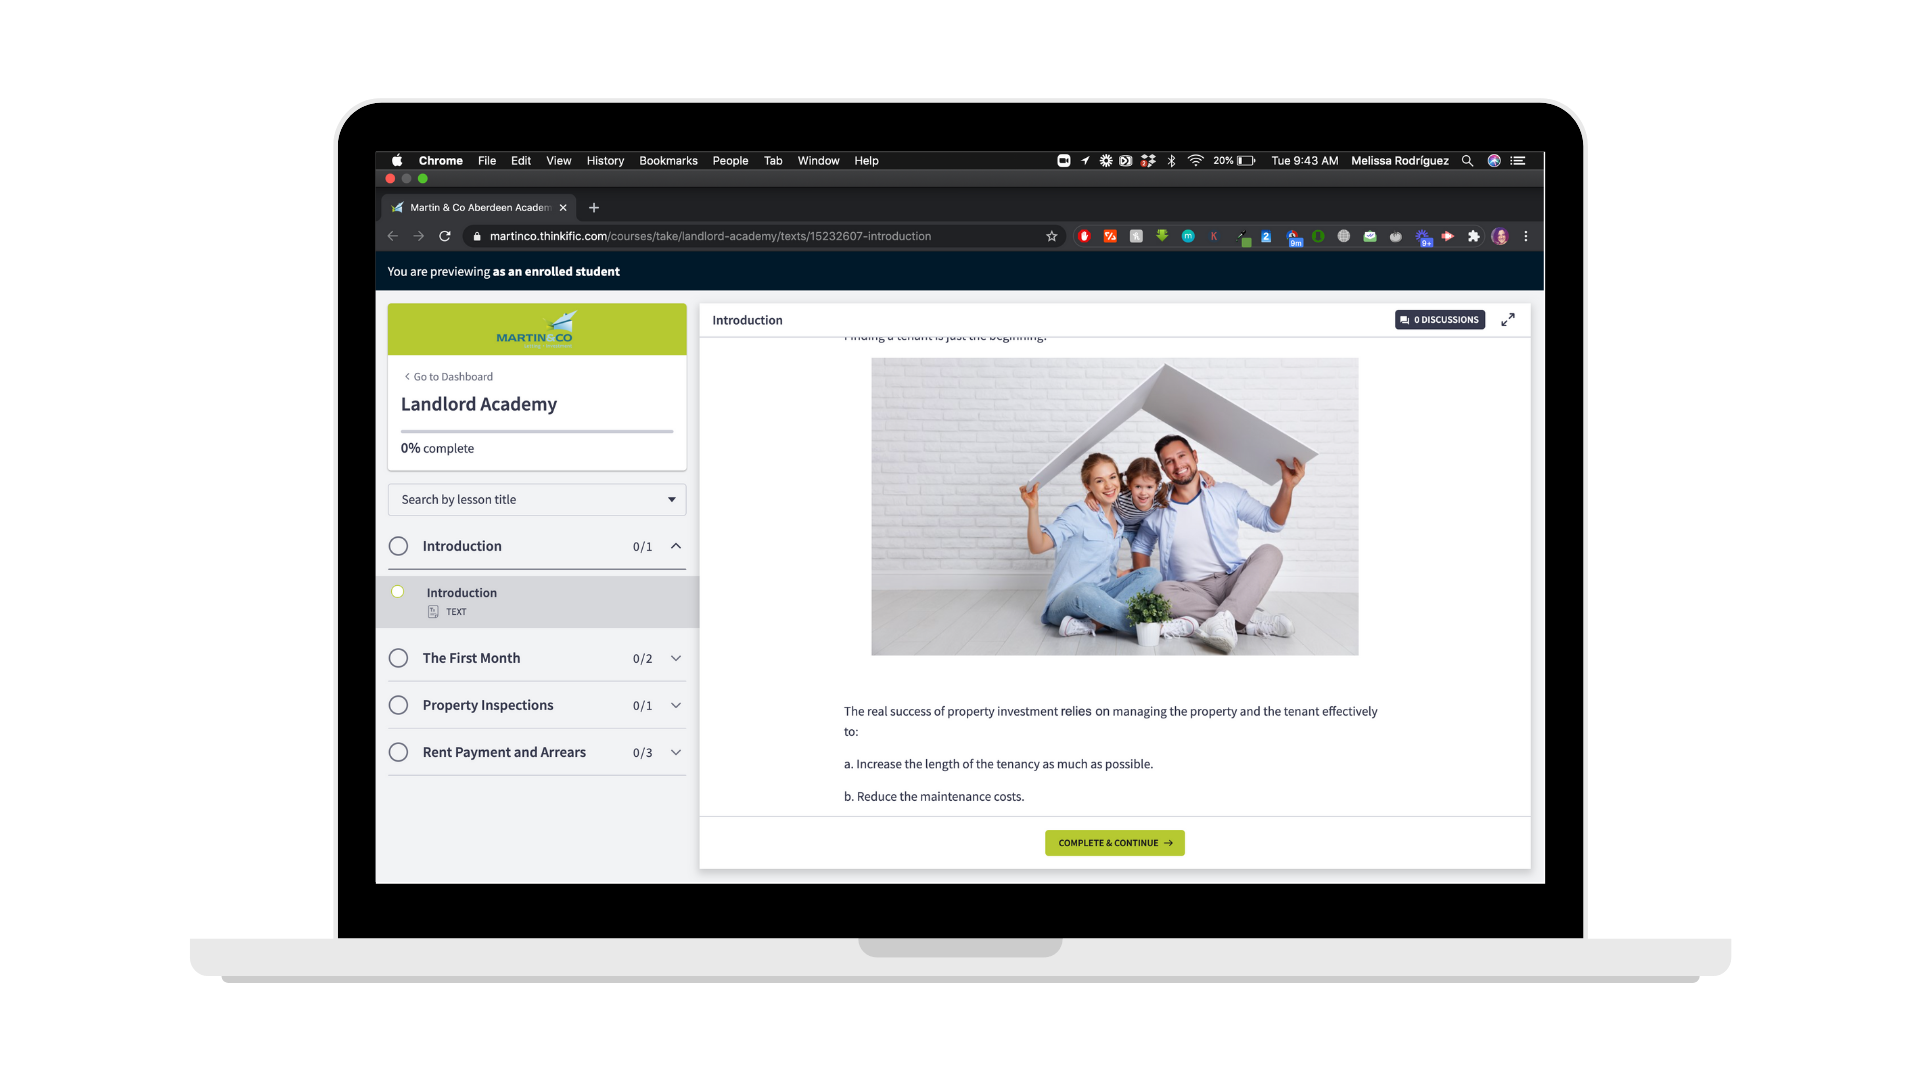Open Siri from menu bar
The width and height of the screenshot is (1920, 1080).
point(1494,161)
